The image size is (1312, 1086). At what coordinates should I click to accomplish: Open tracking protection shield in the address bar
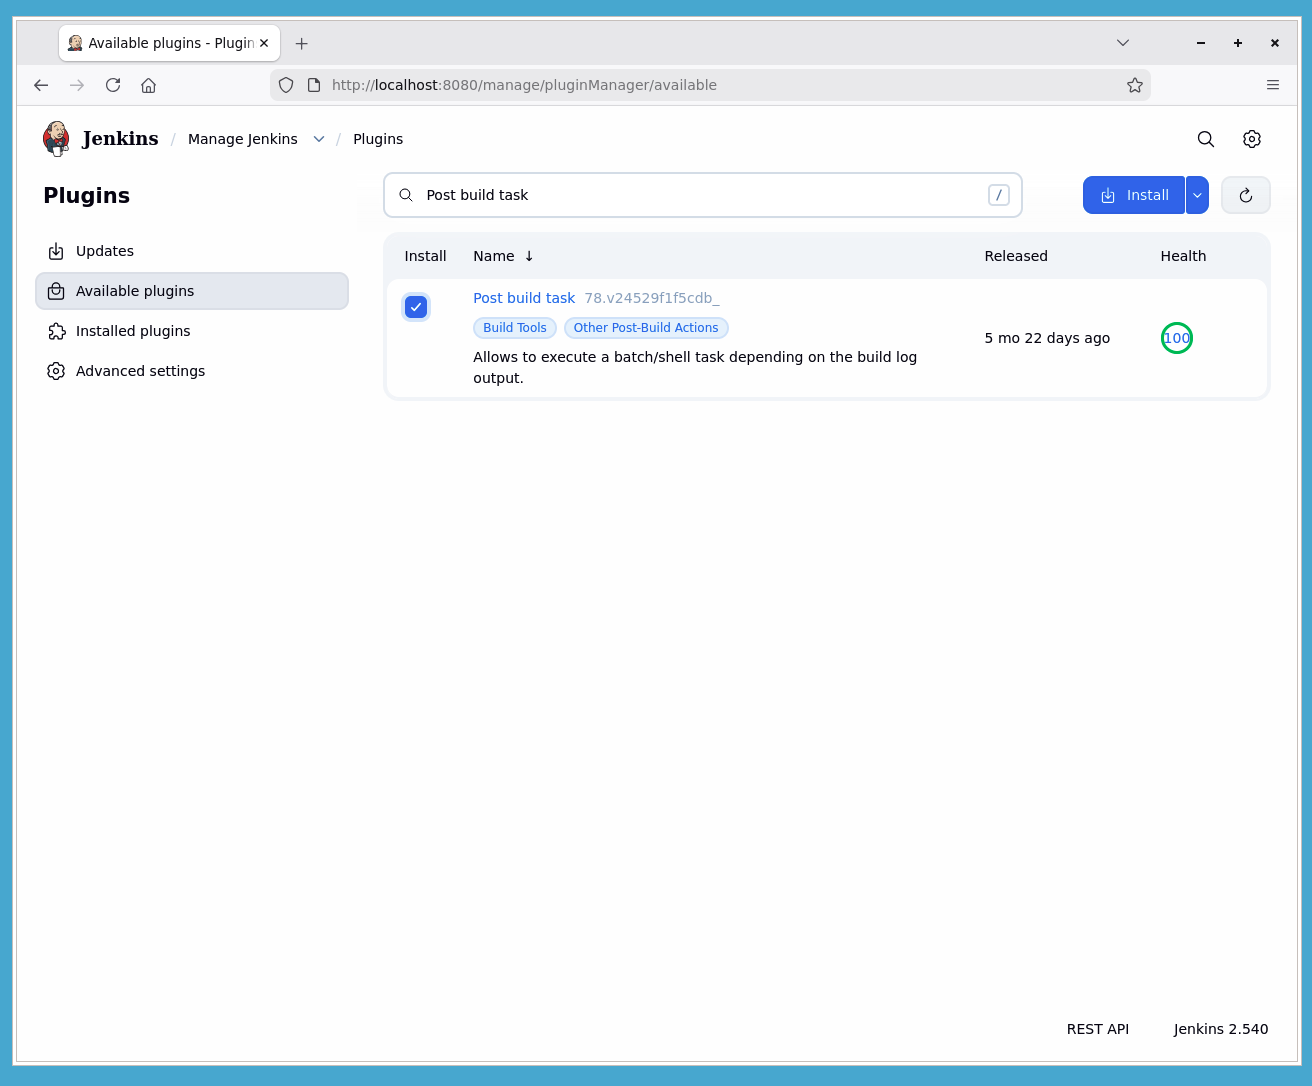(x=286, y=85)
